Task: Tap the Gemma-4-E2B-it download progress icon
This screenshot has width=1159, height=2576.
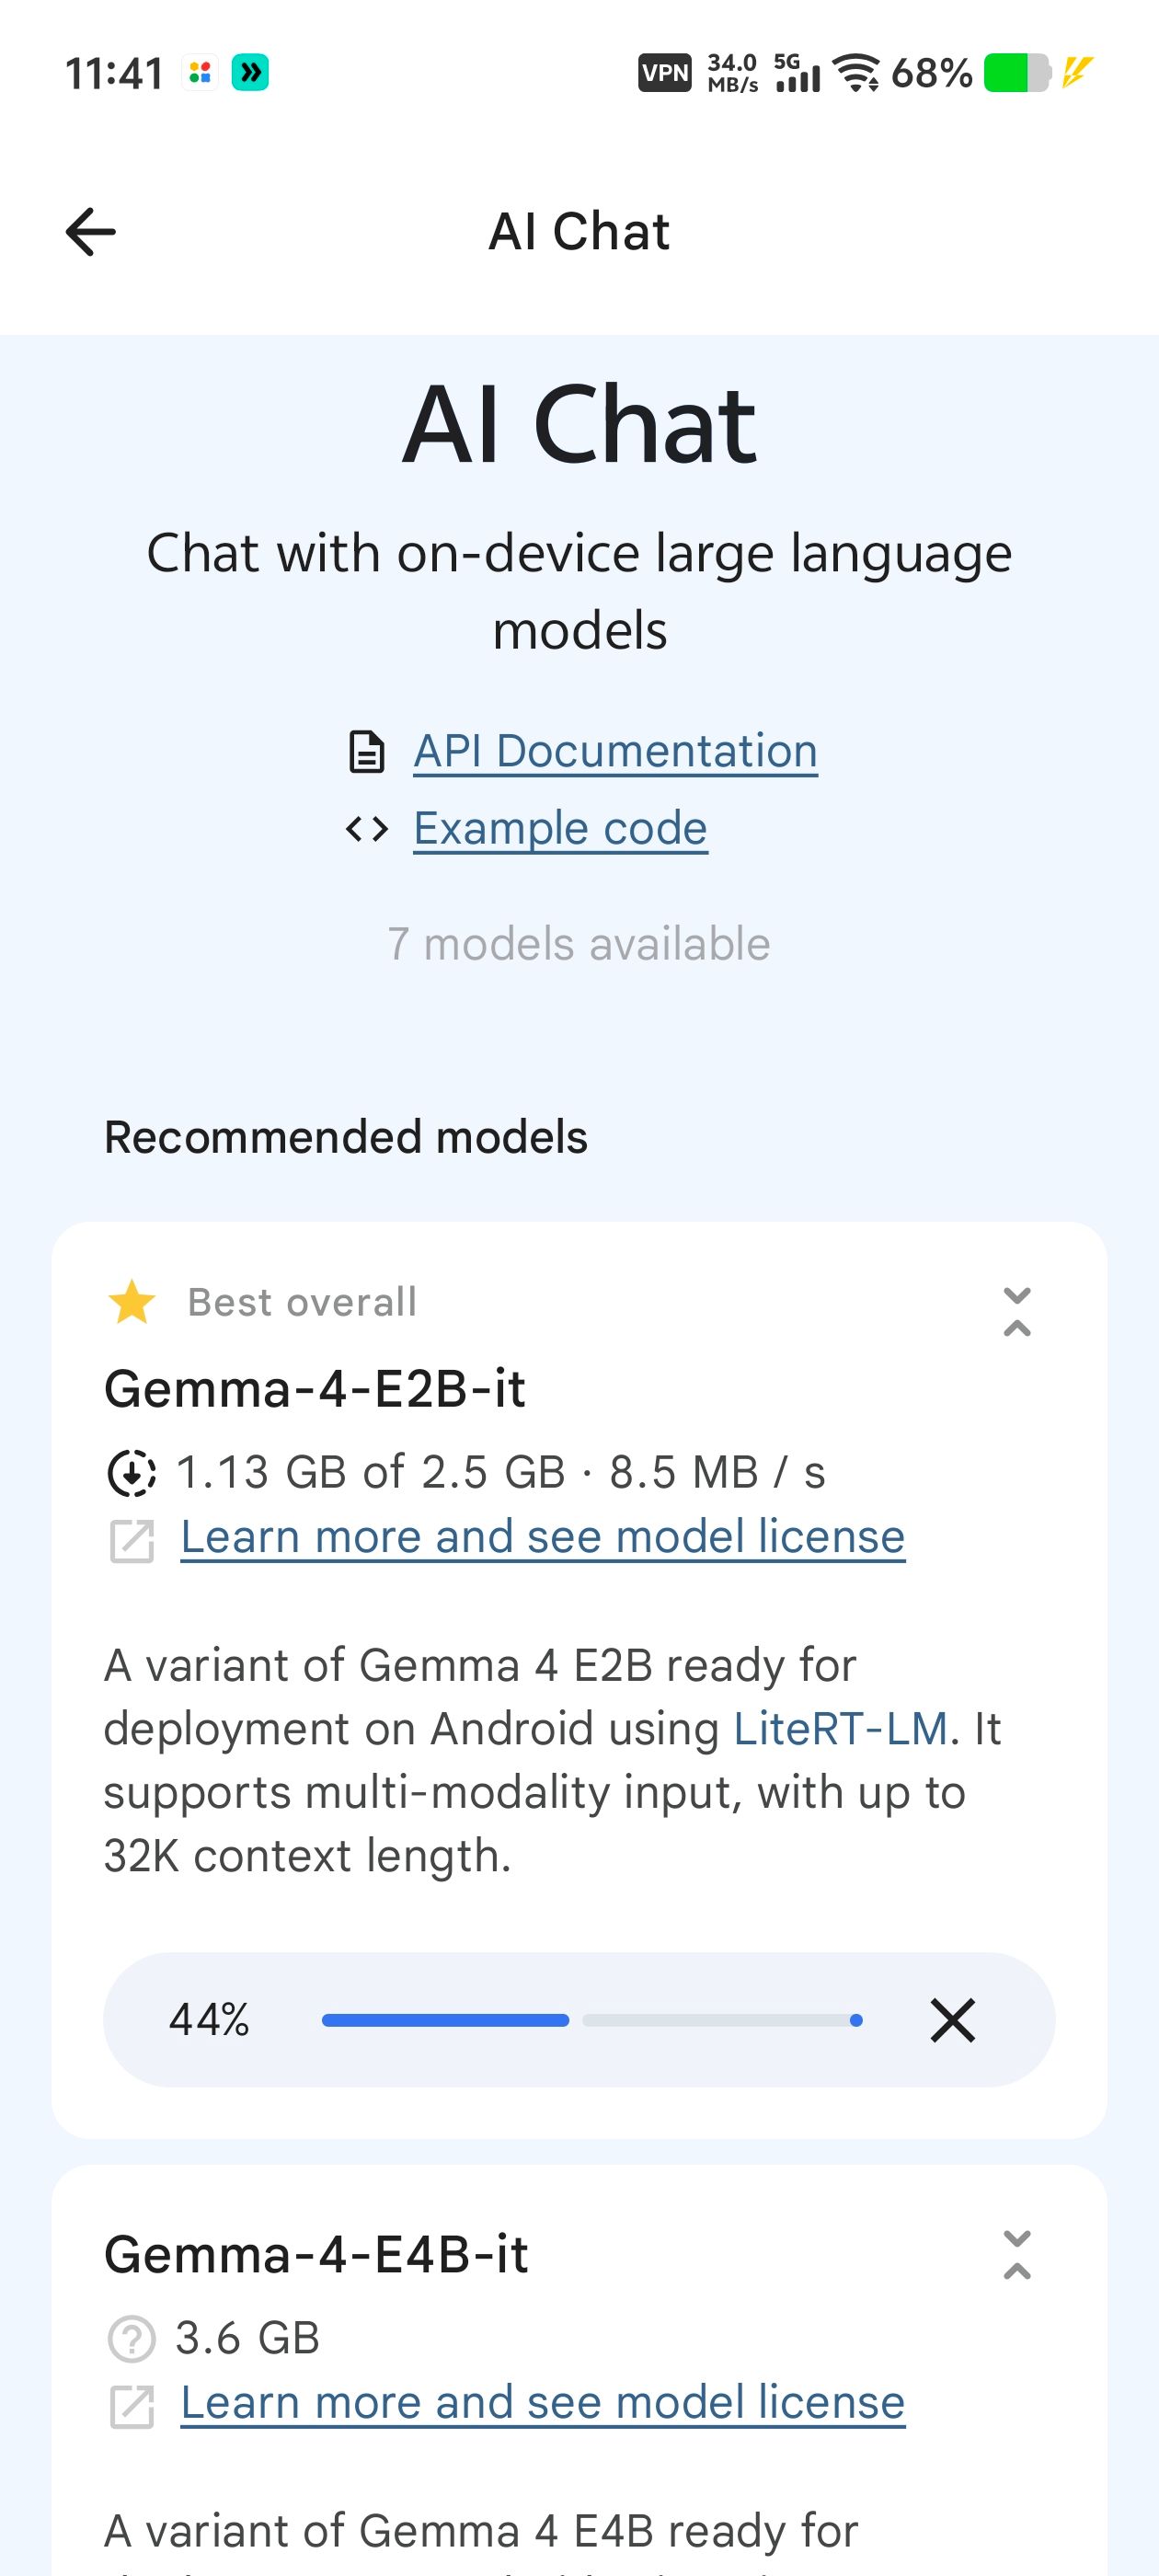Action: tap(131, 1473)
